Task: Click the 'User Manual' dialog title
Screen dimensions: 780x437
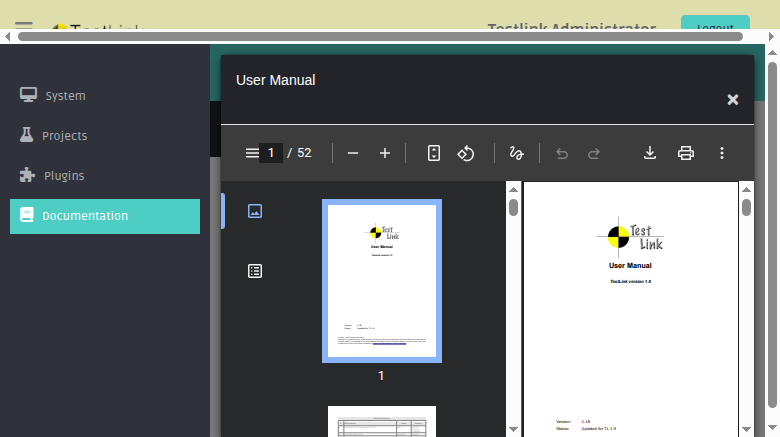Action: [276, 80]
